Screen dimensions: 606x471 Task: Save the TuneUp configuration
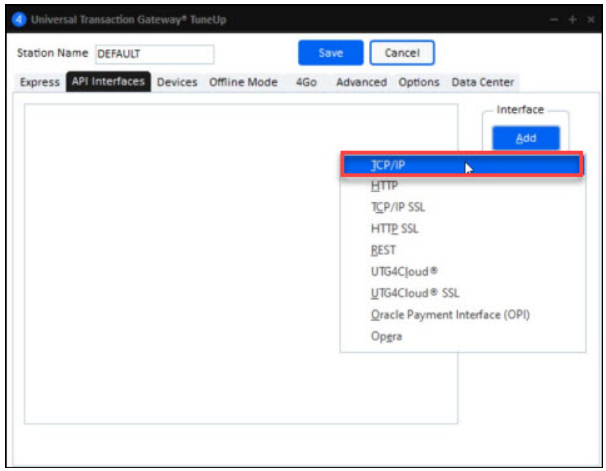coord(330,53)
